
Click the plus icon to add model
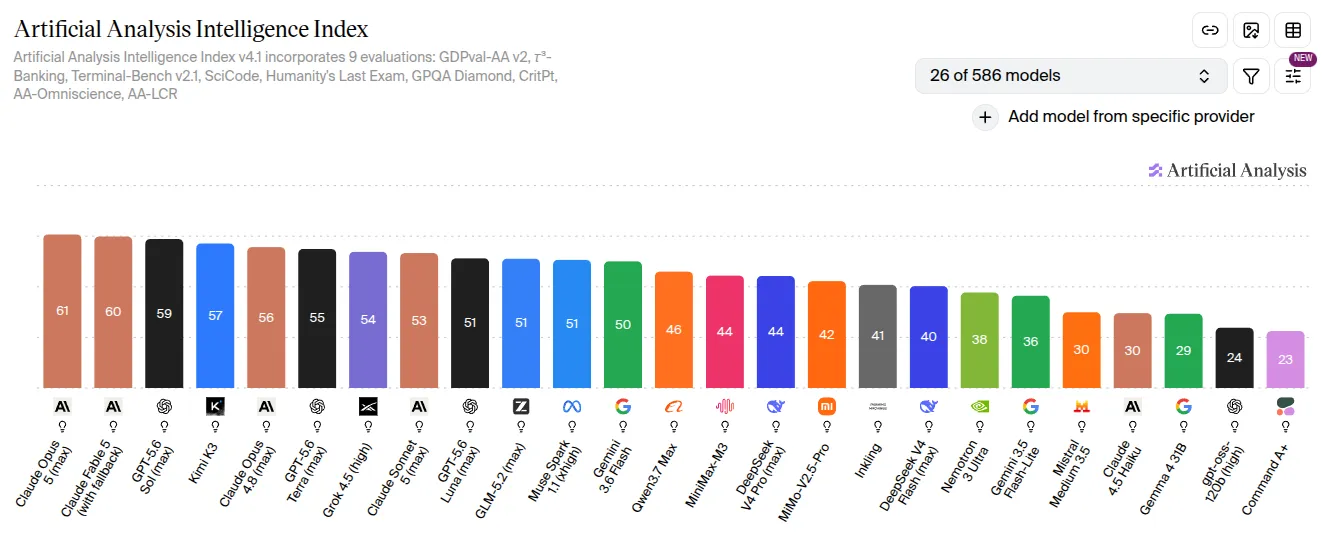(x=985, y=117)
